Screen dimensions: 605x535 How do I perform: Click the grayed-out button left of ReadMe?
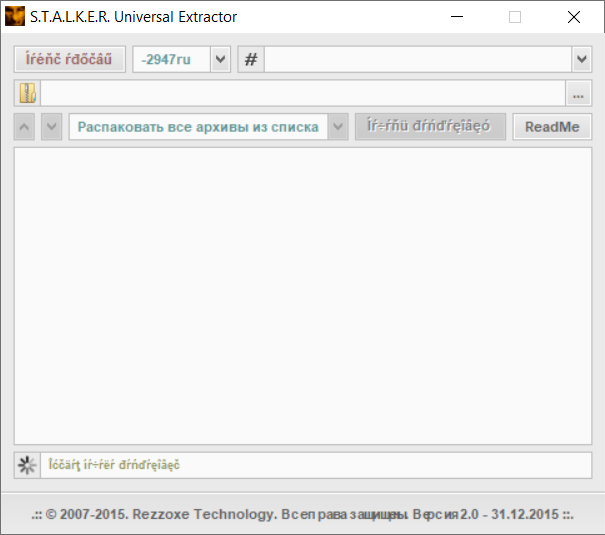click(x=429, y=127)
